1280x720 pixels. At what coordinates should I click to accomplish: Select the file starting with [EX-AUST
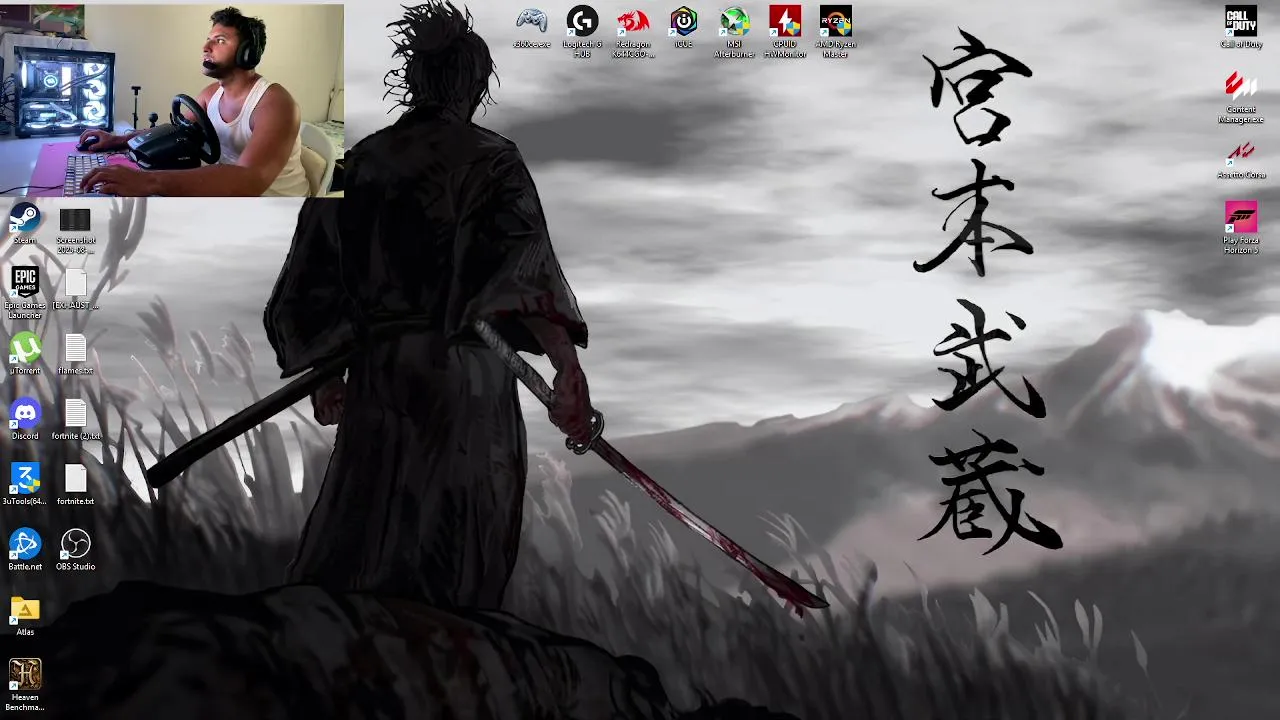tap(75, 290)
